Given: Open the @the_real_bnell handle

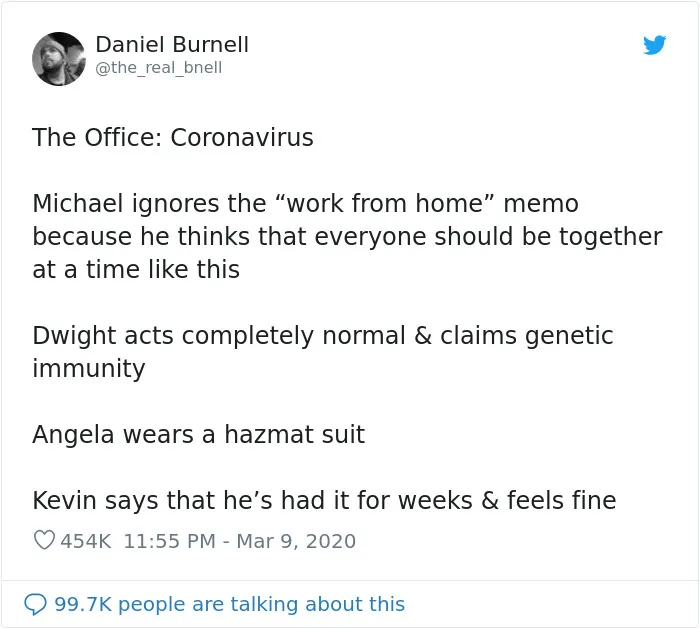Looking at the screenshot, I should pos(158,68).
